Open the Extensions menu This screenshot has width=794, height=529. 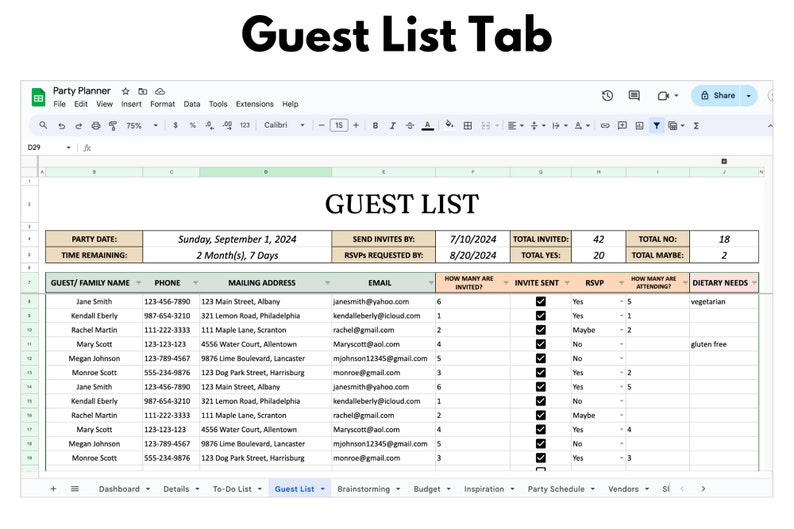coord(255,104)
